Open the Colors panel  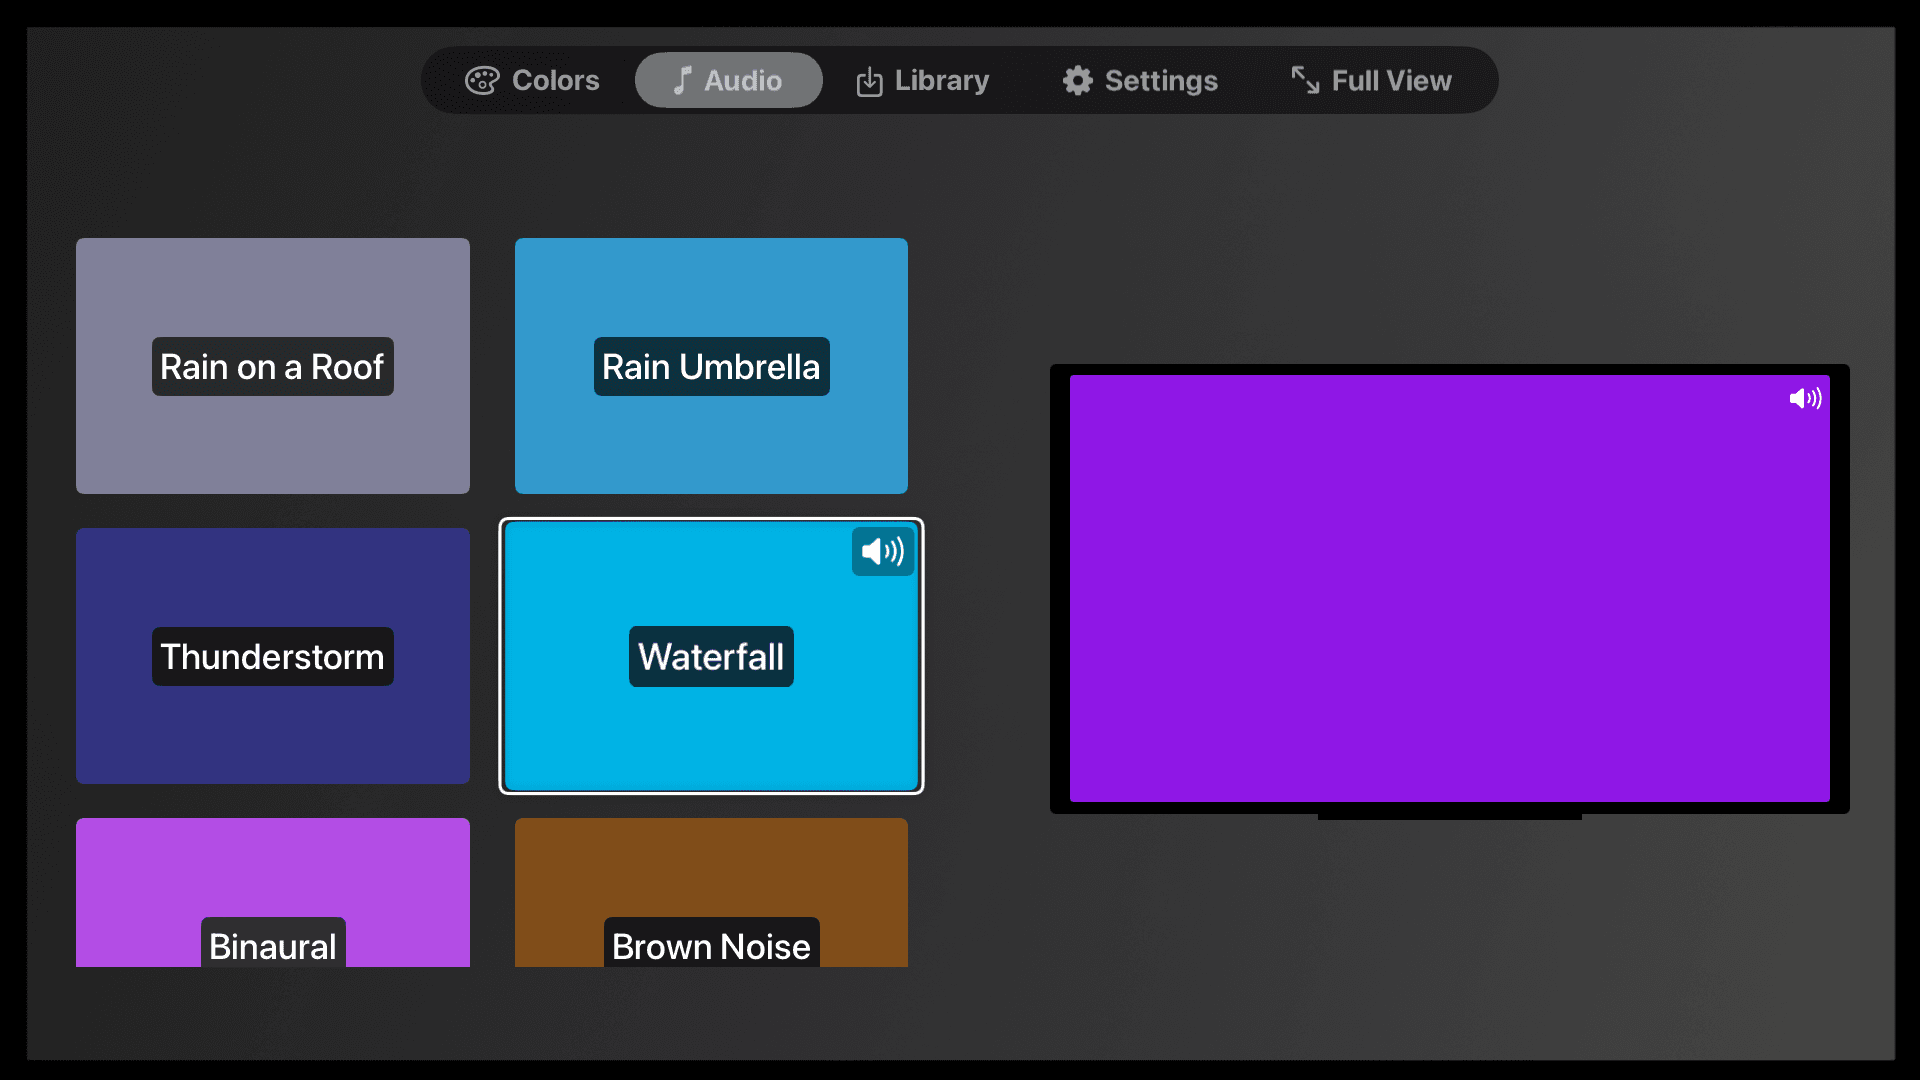(x=534, y=79)
